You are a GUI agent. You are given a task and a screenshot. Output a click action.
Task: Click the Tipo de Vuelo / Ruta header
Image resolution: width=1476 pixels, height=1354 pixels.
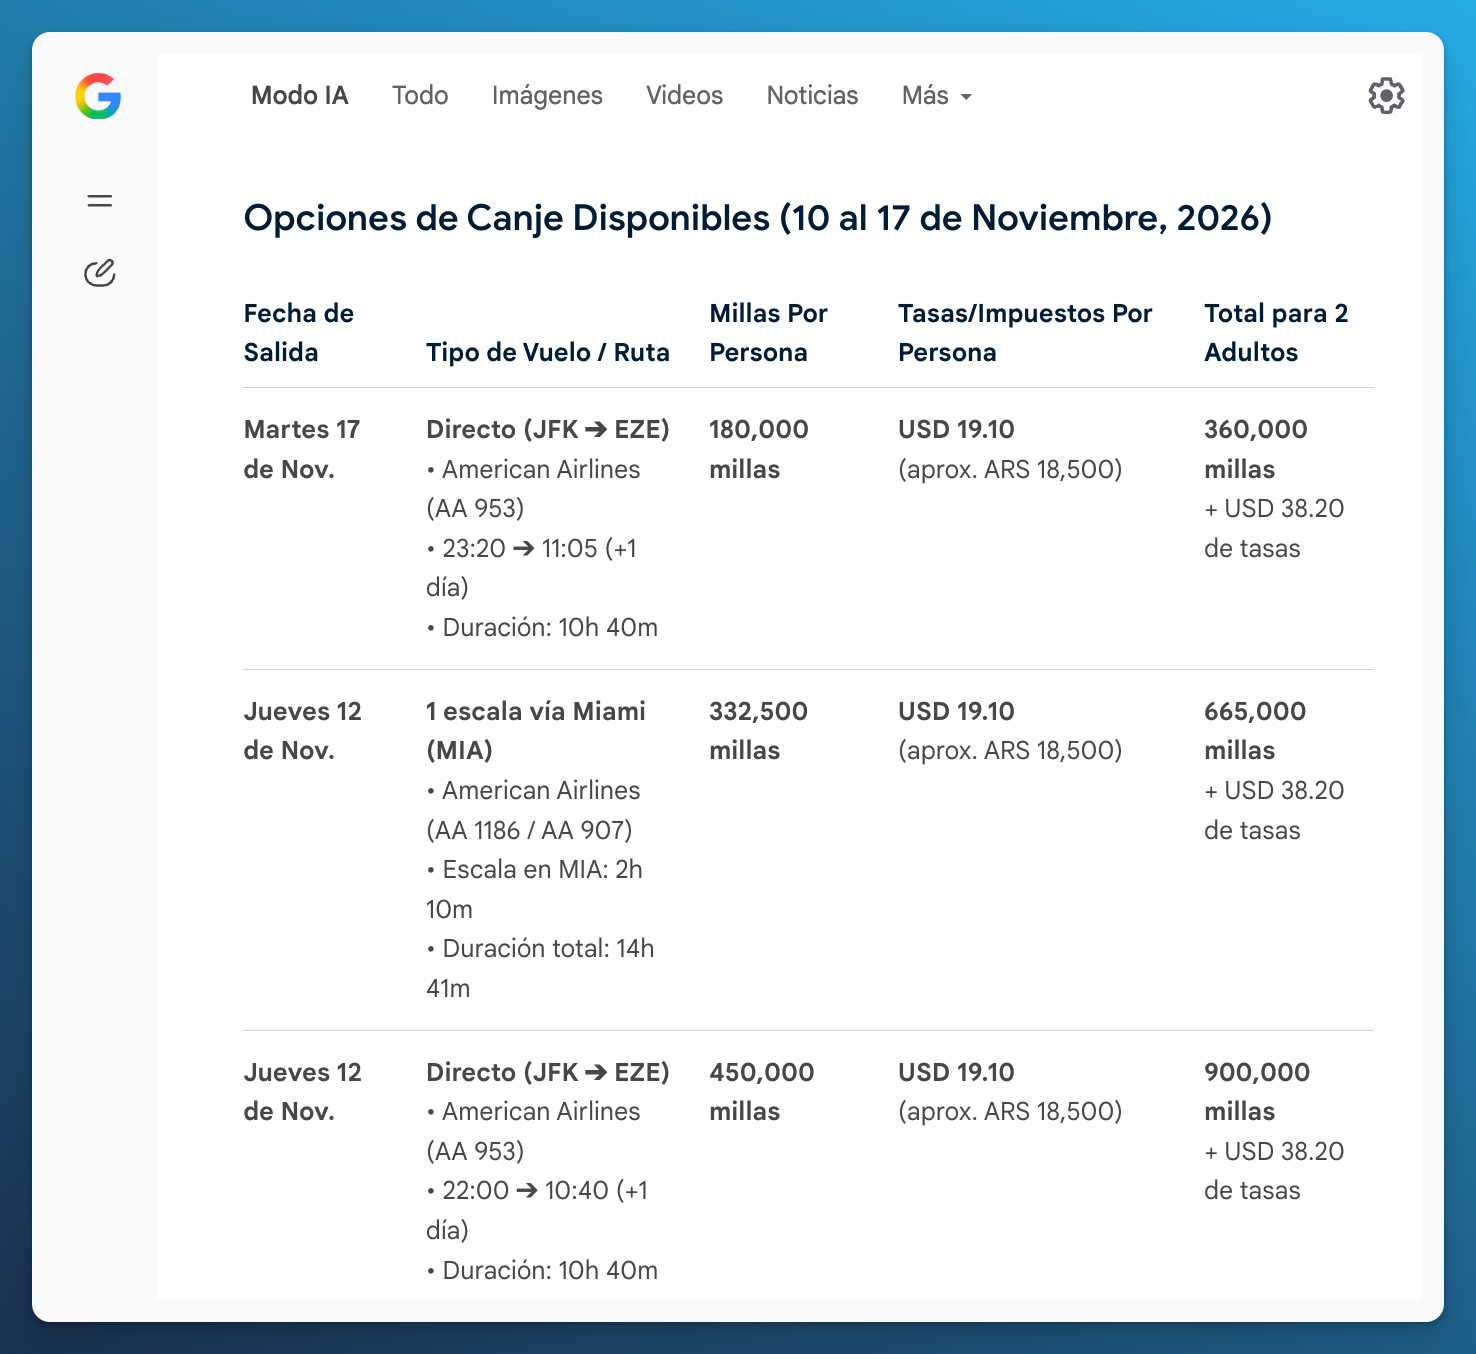(548, 352)
